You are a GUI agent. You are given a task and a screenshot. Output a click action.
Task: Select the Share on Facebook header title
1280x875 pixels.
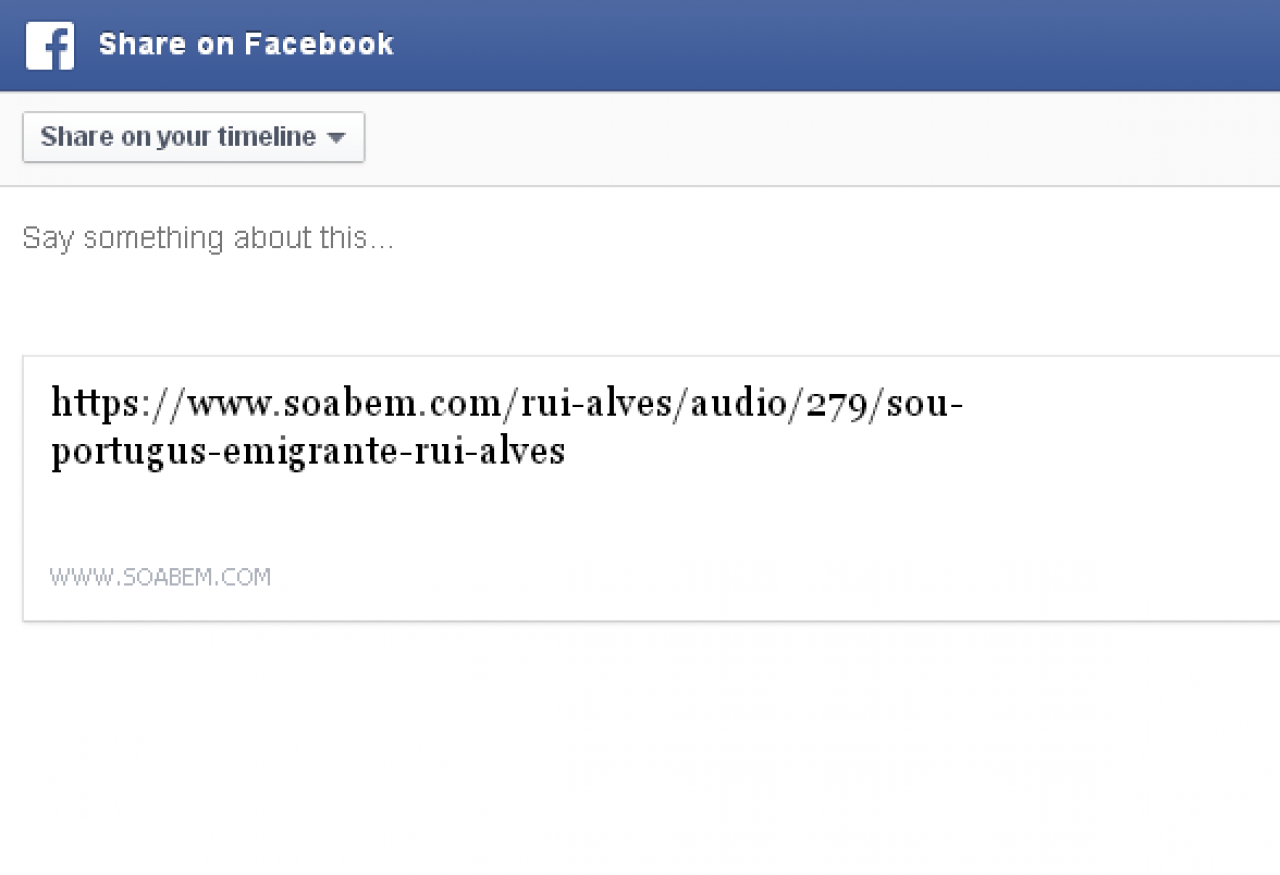pos(246,45)
